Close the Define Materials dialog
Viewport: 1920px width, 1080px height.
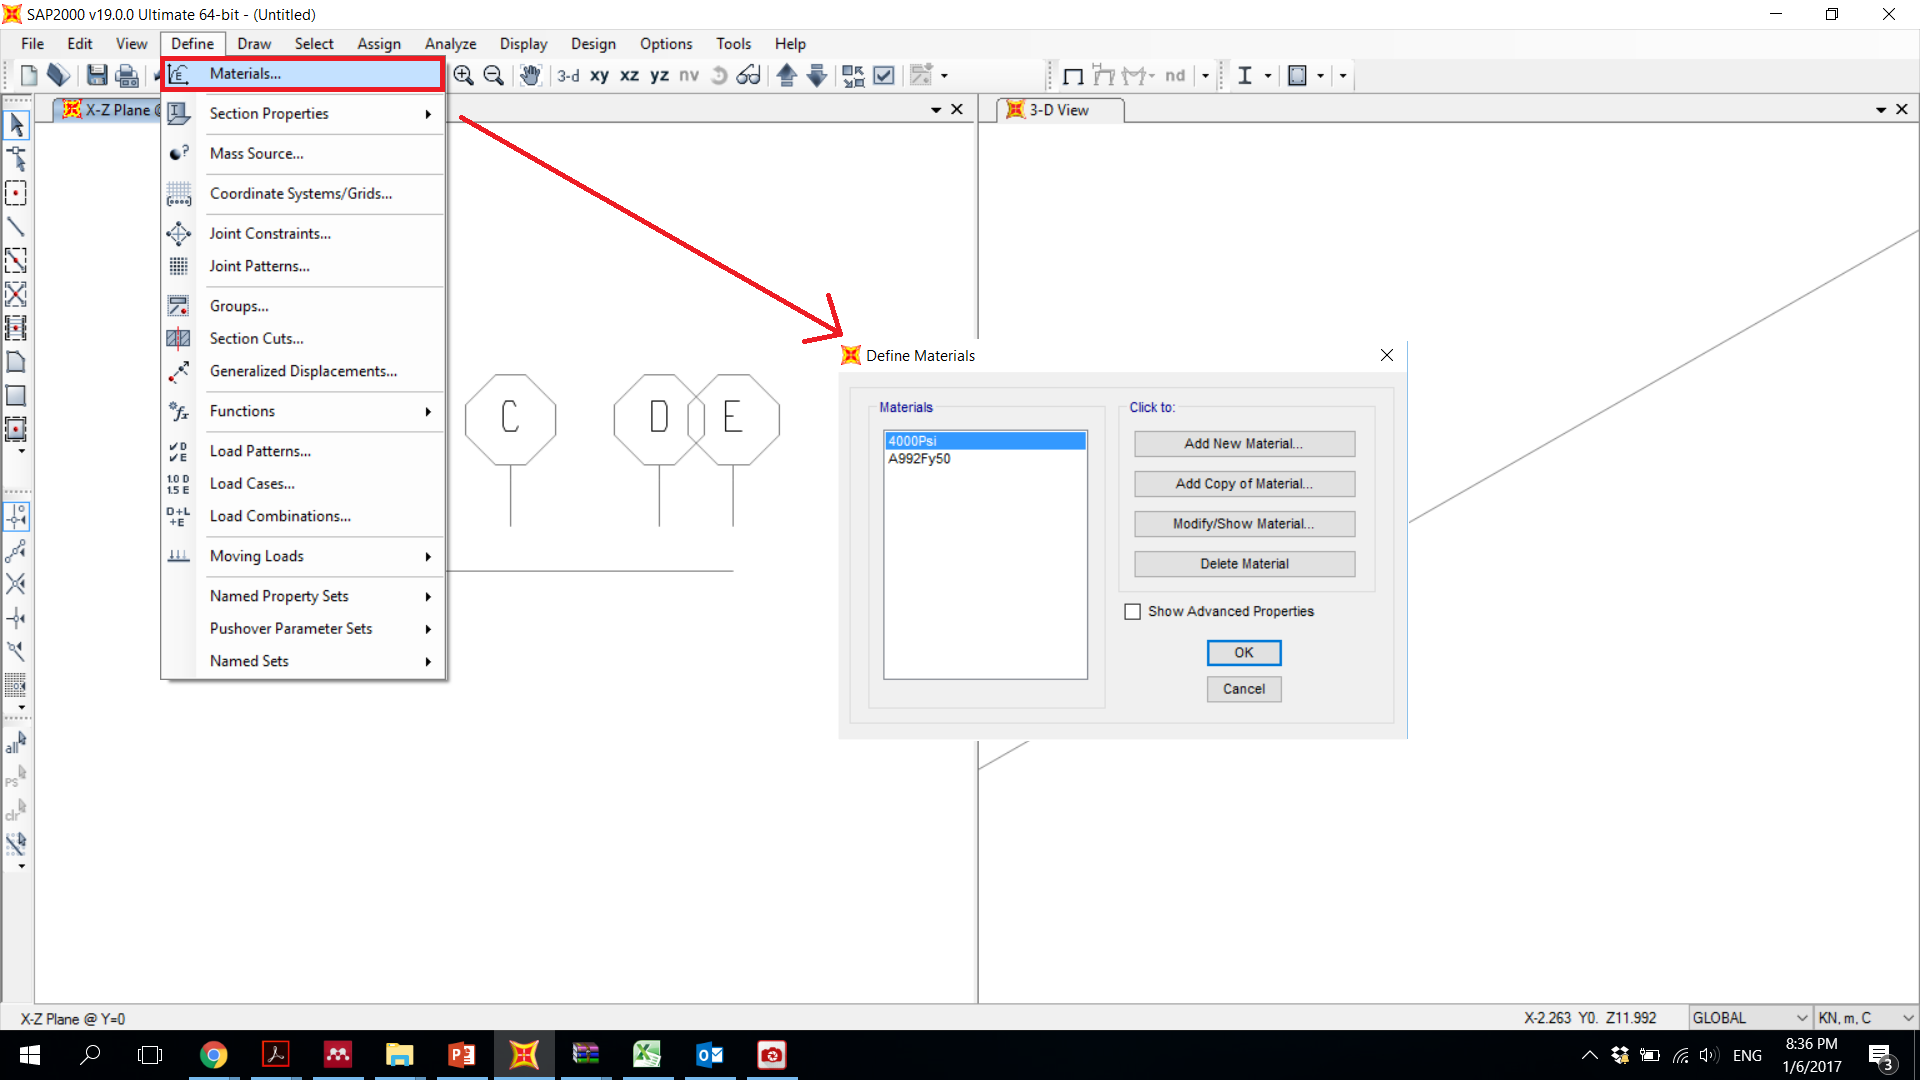[x=1386, y=356]
